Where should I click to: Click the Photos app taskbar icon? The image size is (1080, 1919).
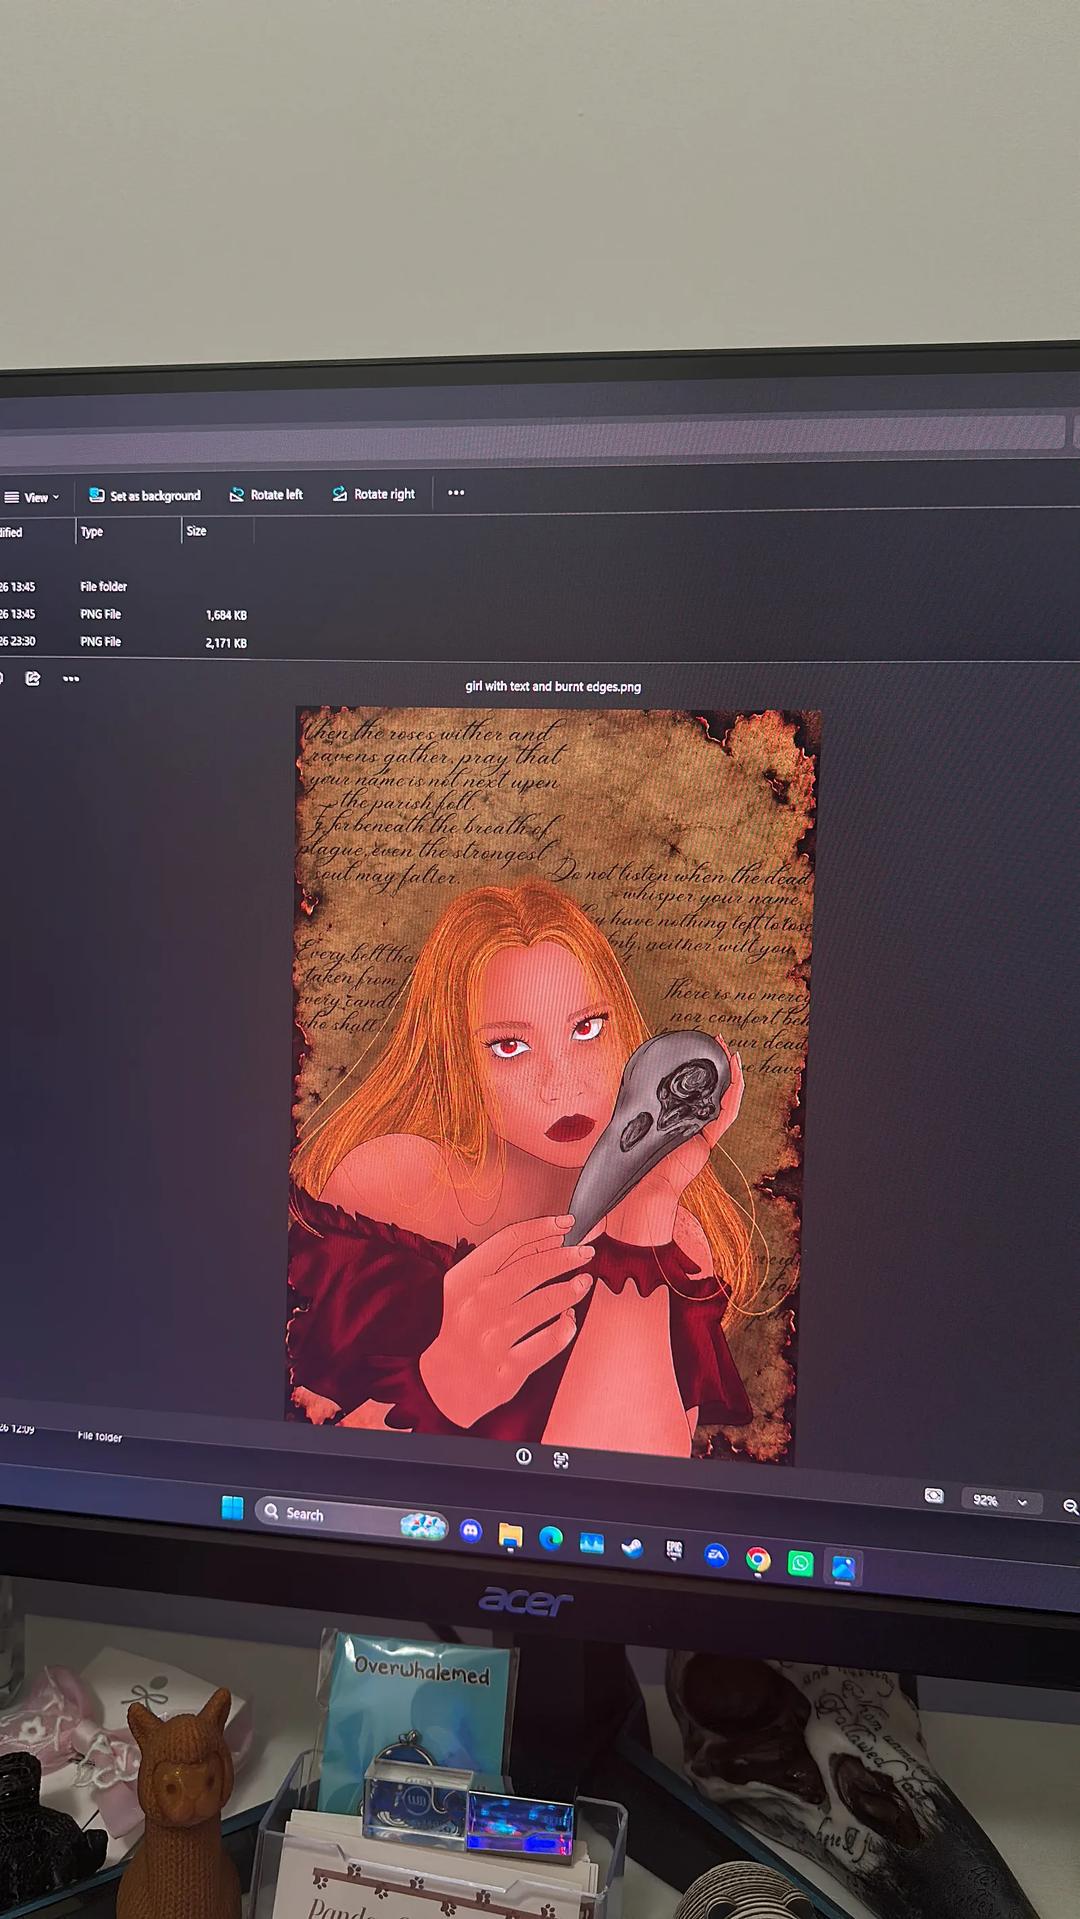(843, 1567)
